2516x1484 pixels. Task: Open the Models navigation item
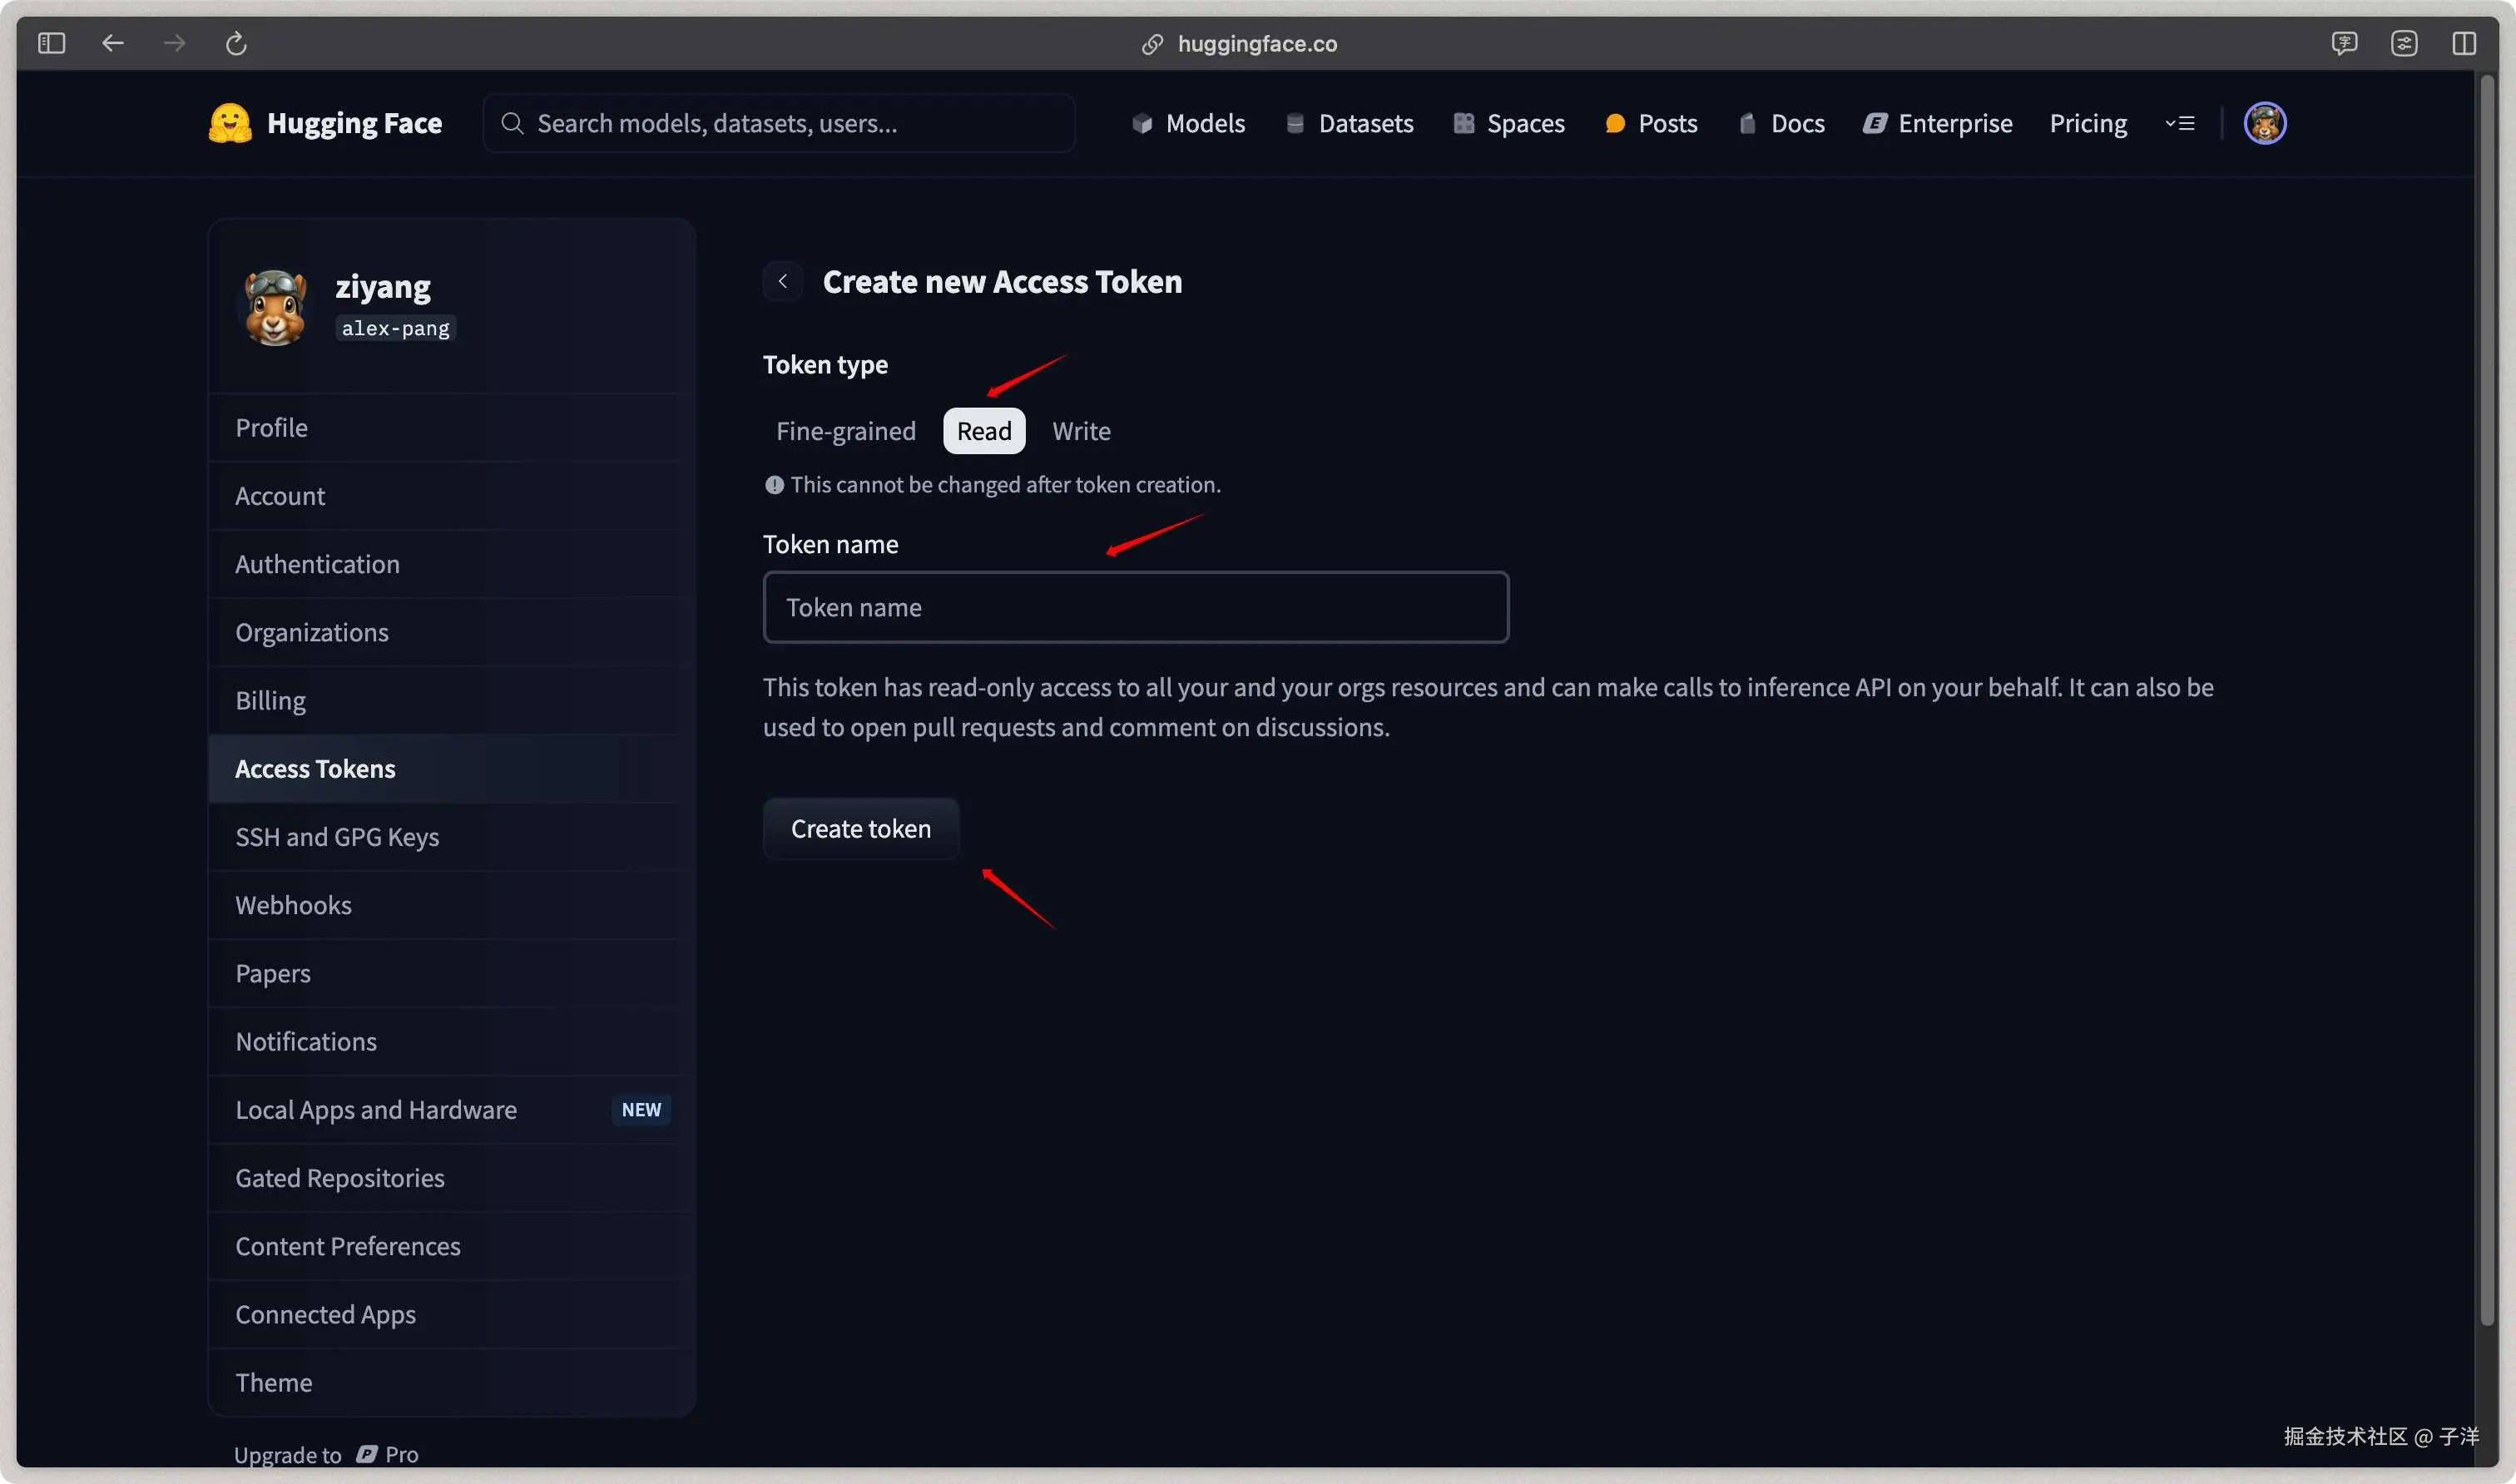coord(1188,123)
